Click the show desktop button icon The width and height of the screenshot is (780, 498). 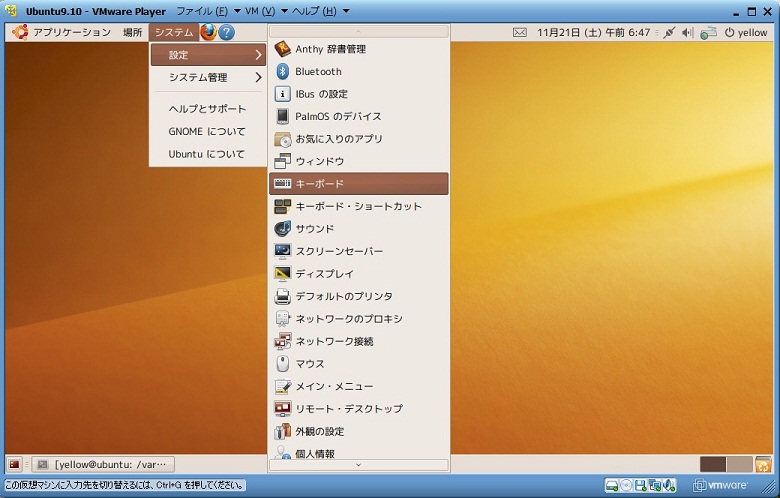(x=14, y=465)
